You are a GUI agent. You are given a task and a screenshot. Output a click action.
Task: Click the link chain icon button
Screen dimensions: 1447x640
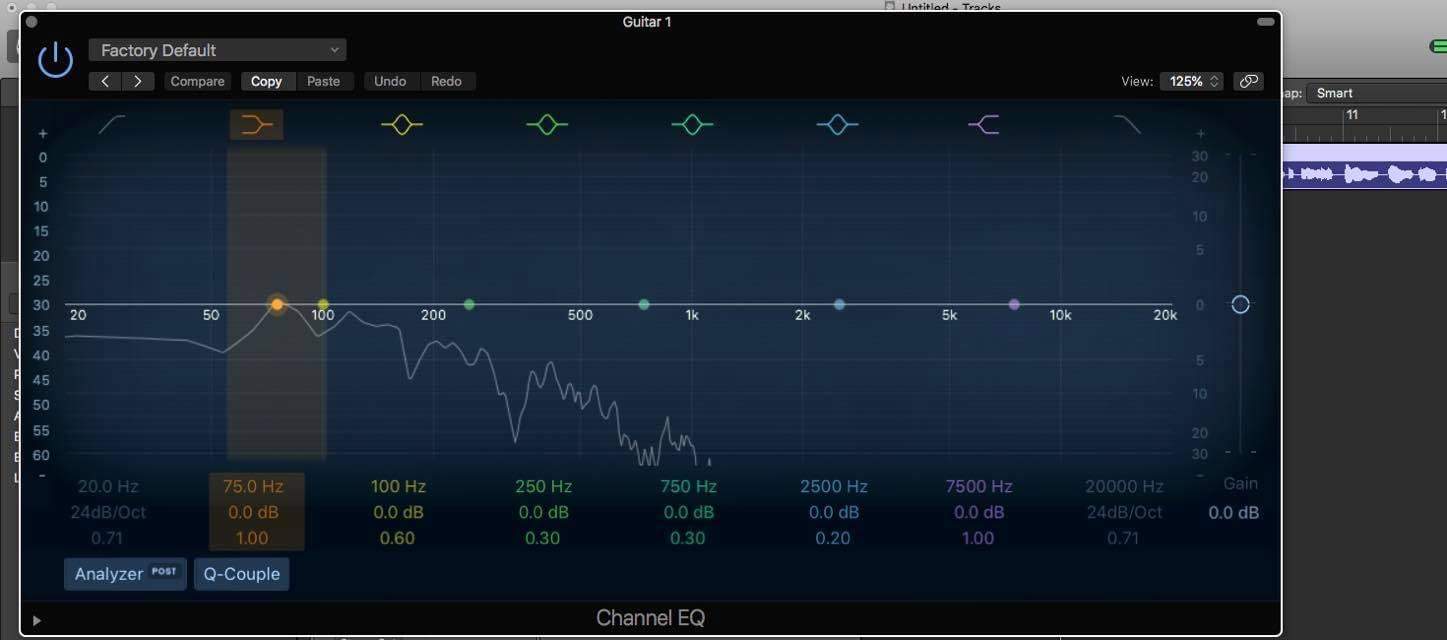pos(1248,82)
